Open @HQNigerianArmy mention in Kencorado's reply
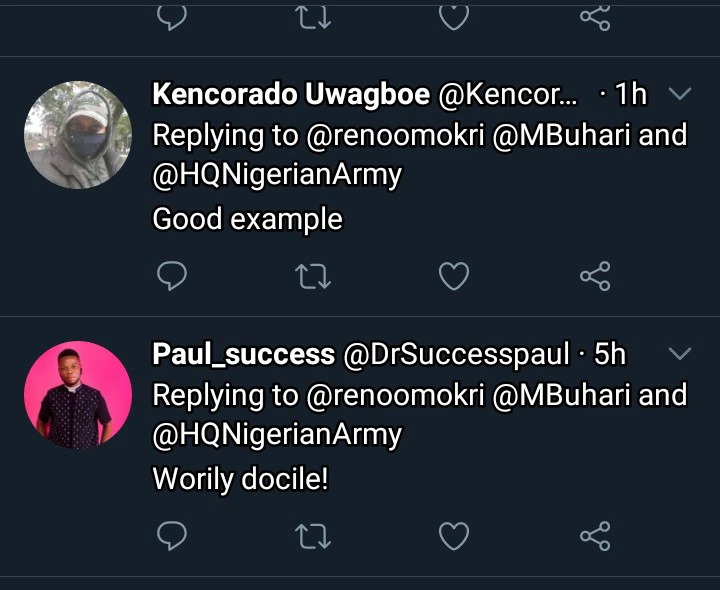The image size is (720, 590). pyautogui.click(x=277, y=175)
